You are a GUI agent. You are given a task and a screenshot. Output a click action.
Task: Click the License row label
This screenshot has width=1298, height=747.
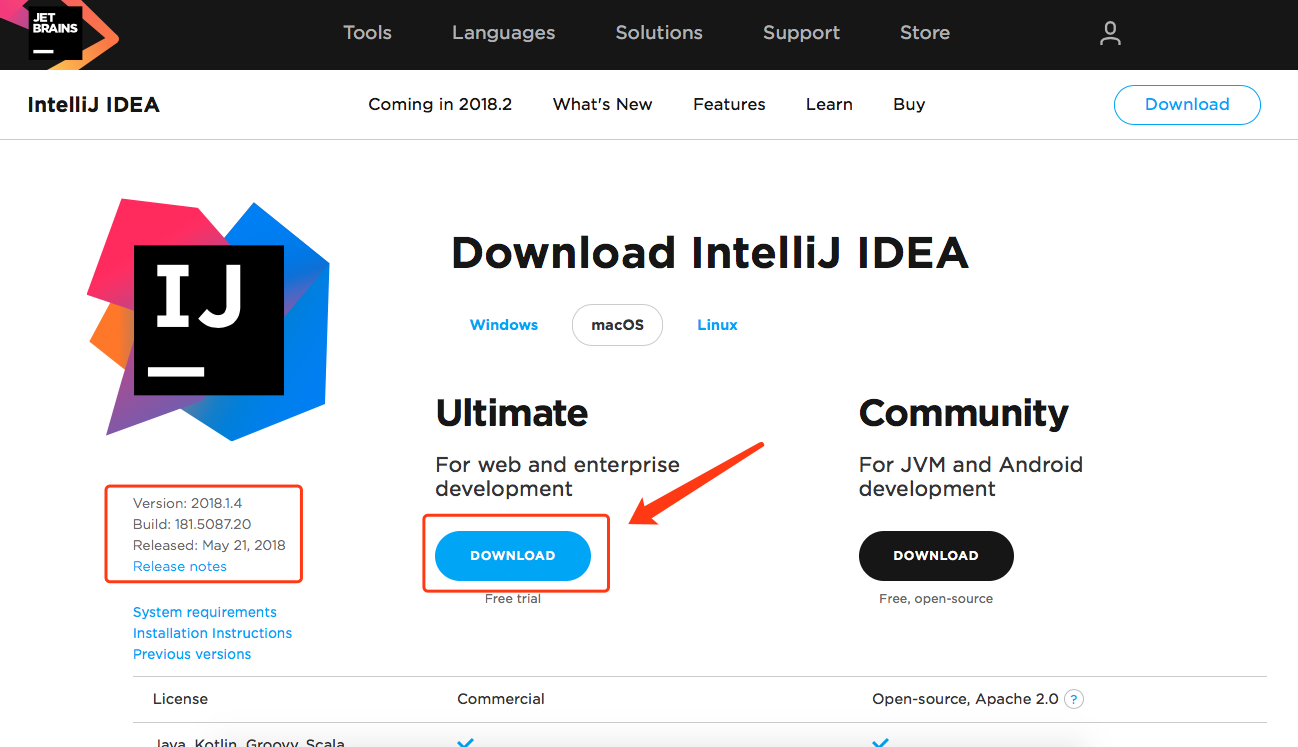tap(181, 699)
